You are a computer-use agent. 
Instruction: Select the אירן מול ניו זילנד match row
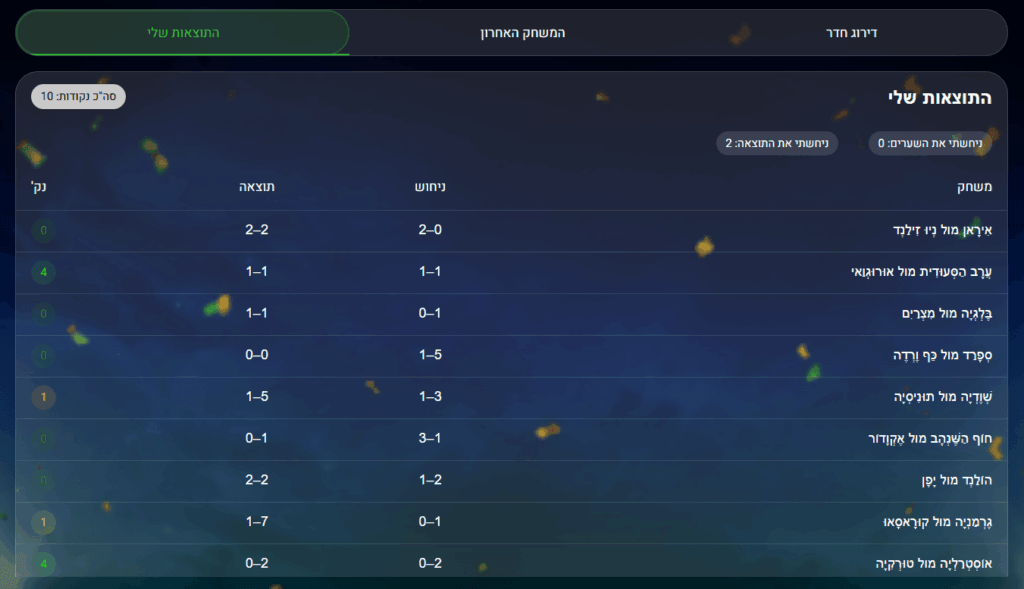511,231
